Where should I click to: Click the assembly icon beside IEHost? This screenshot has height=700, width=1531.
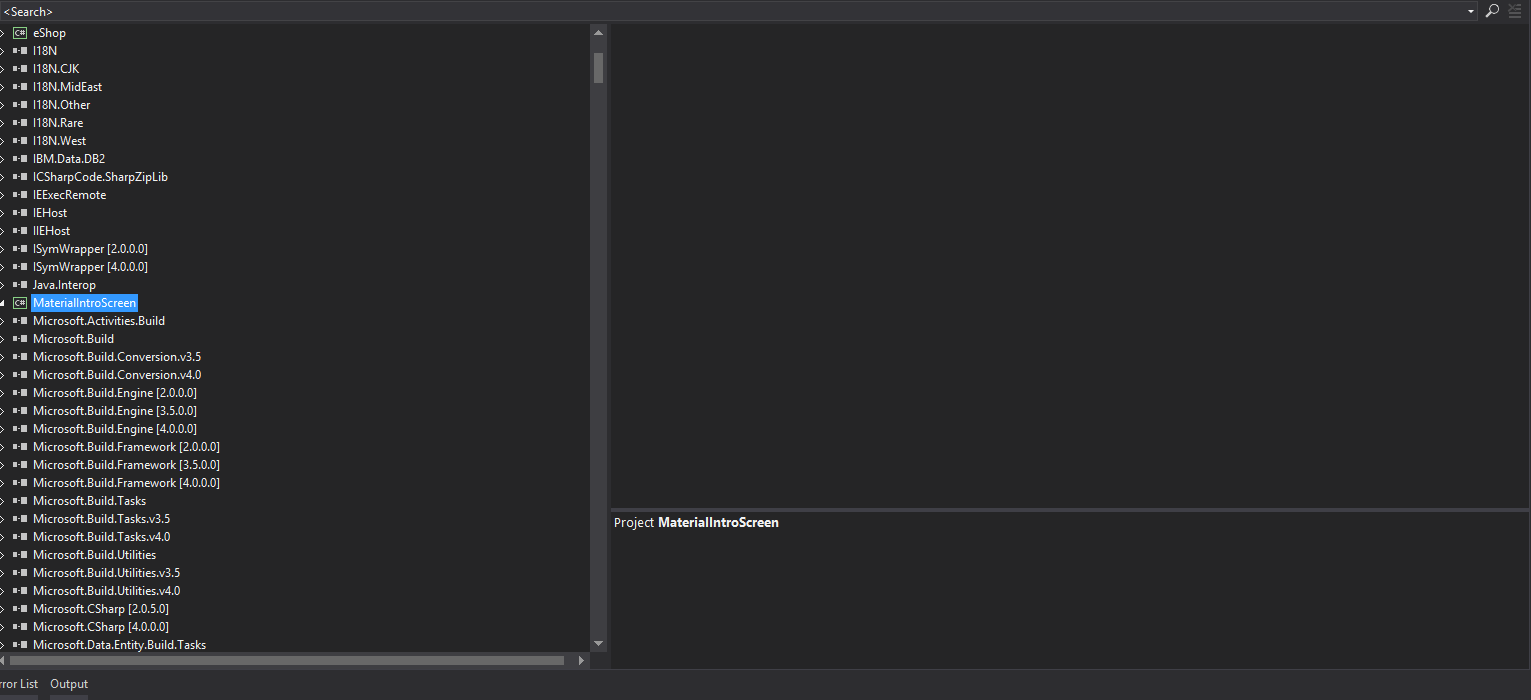click(20, 213)
